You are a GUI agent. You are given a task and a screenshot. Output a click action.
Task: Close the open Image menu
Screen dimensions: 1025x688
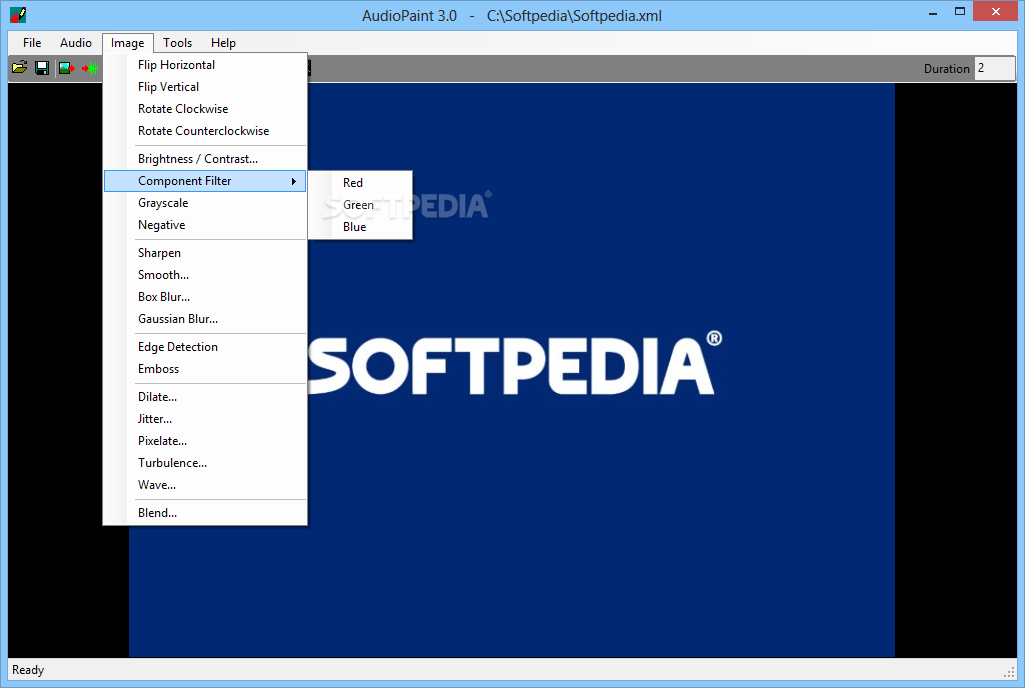click(127, 43)
